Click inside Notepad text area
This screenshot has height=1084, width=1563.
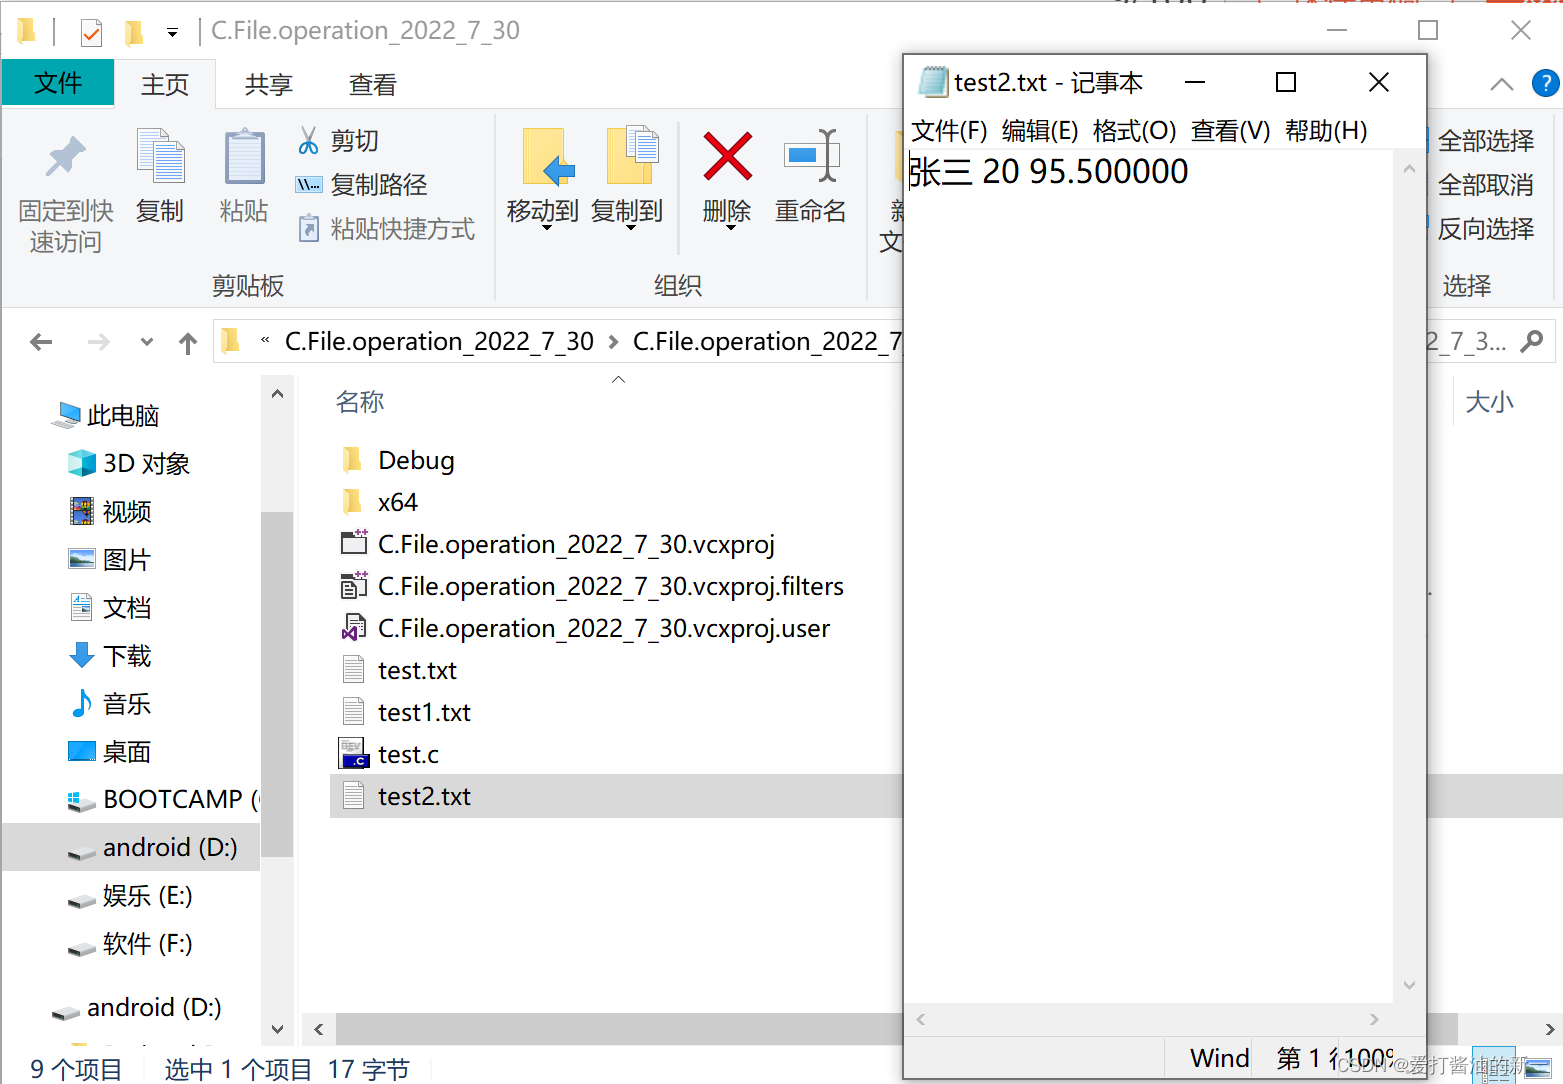(1148, 575)
